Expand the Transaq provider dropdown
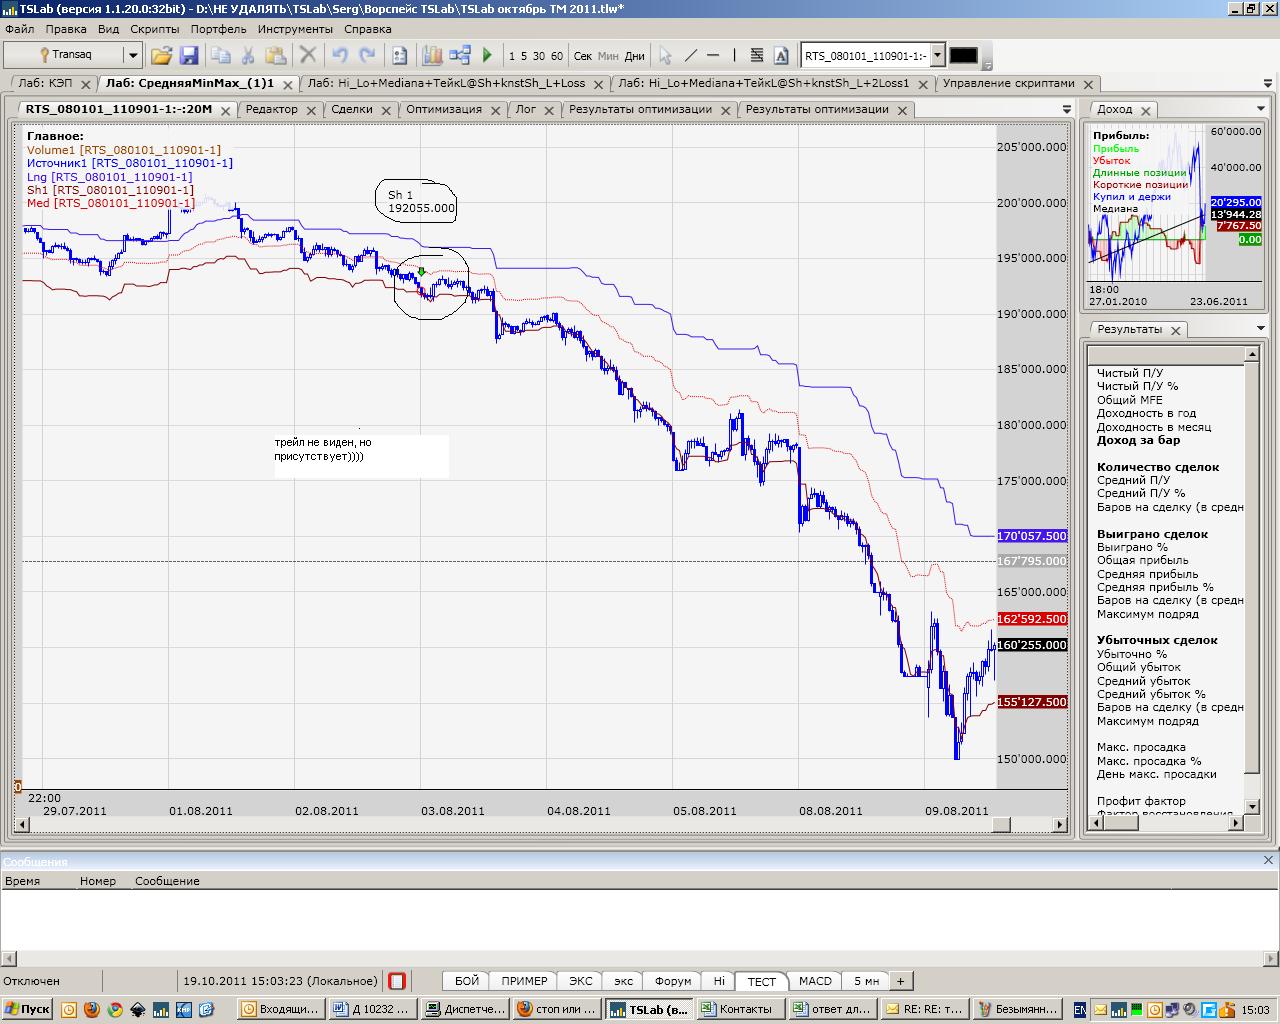 [x=132, y=55]
